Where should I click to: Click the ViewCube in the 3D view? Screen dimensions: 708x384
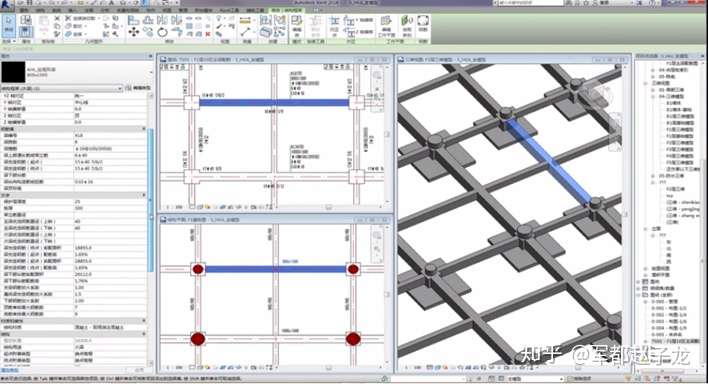[x=601, y=94]
